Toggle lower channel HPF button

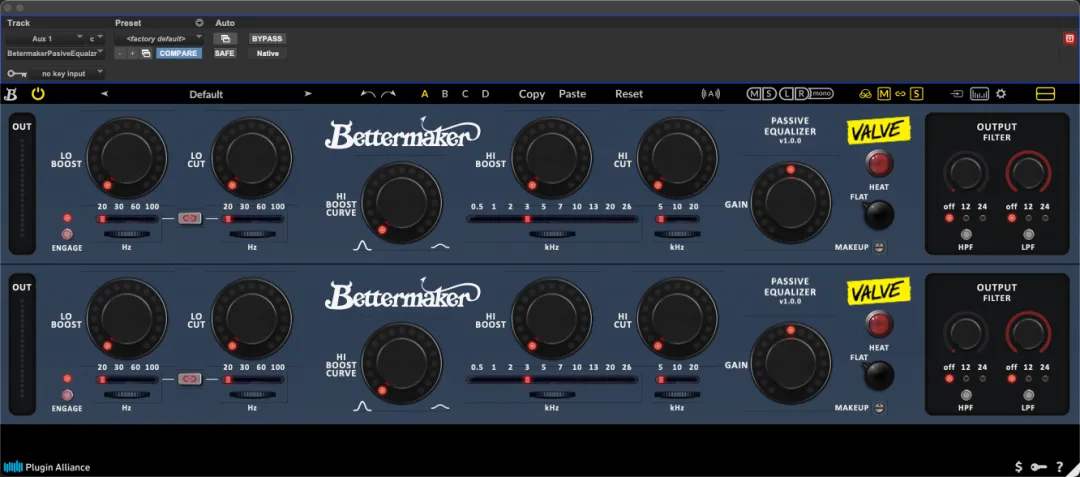pos(966,395)
